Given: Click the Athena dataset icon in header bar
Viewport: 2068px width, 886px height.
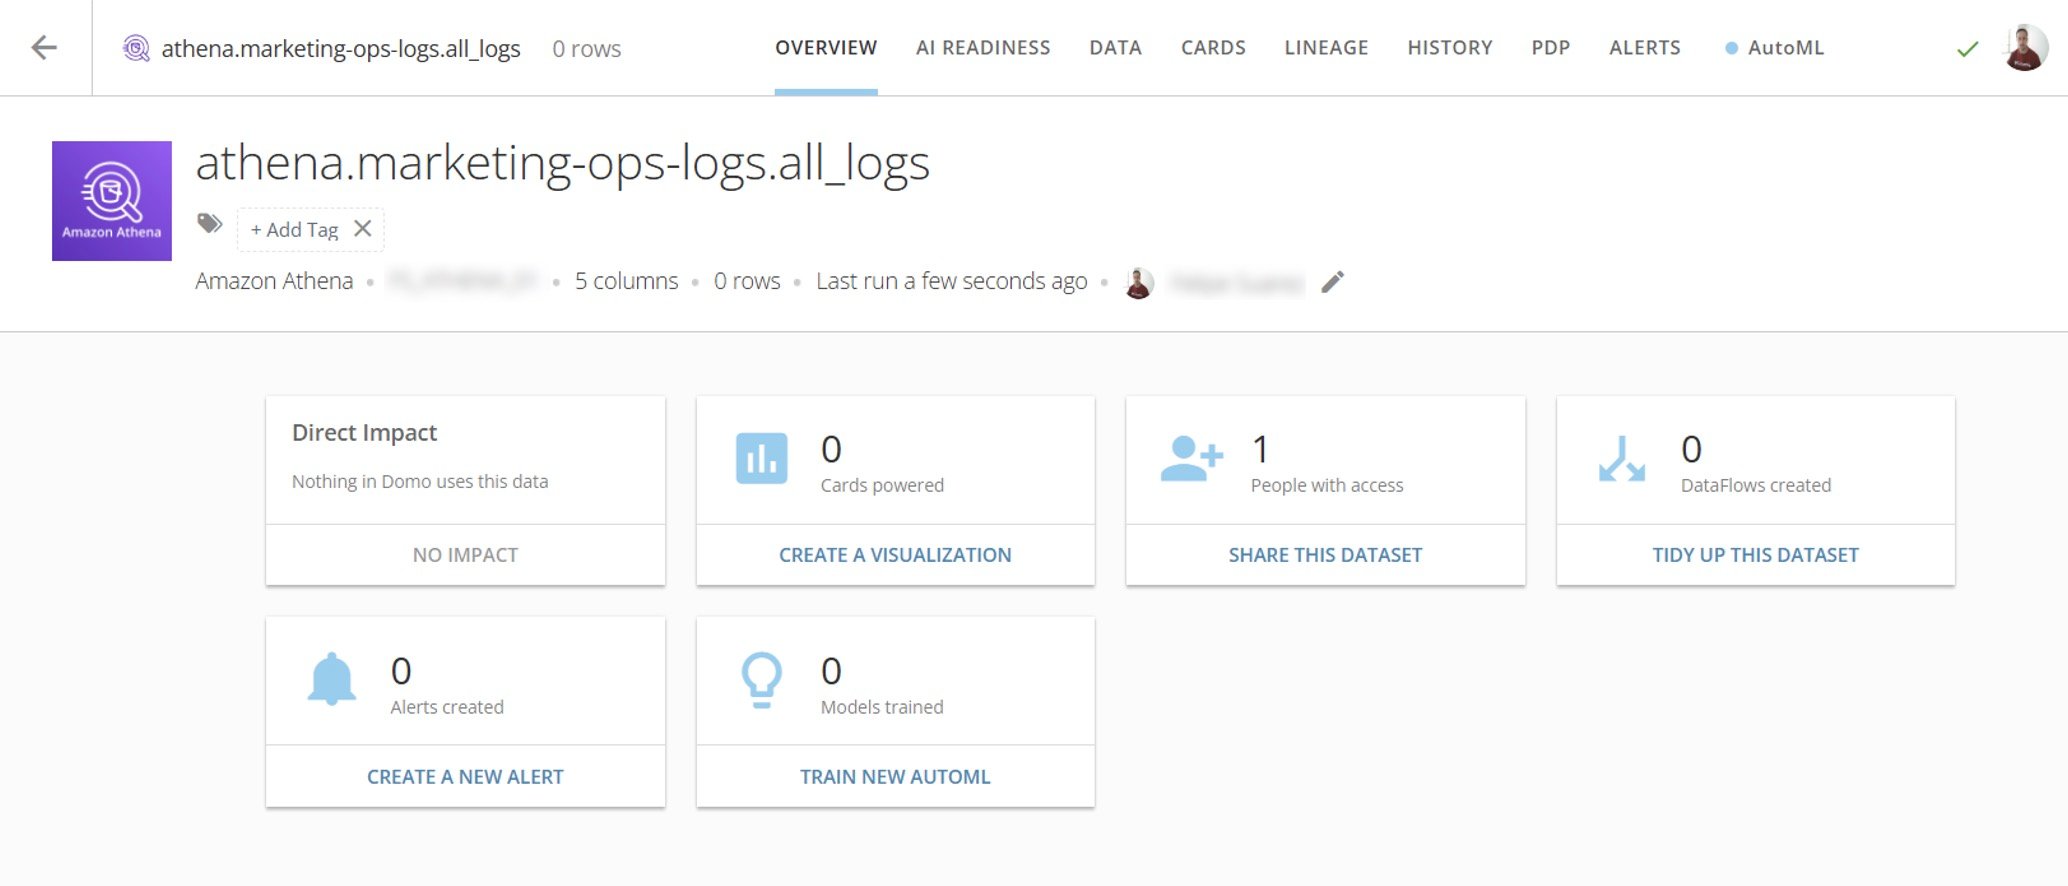Looking at the screenshot, I should click(136, 48).
